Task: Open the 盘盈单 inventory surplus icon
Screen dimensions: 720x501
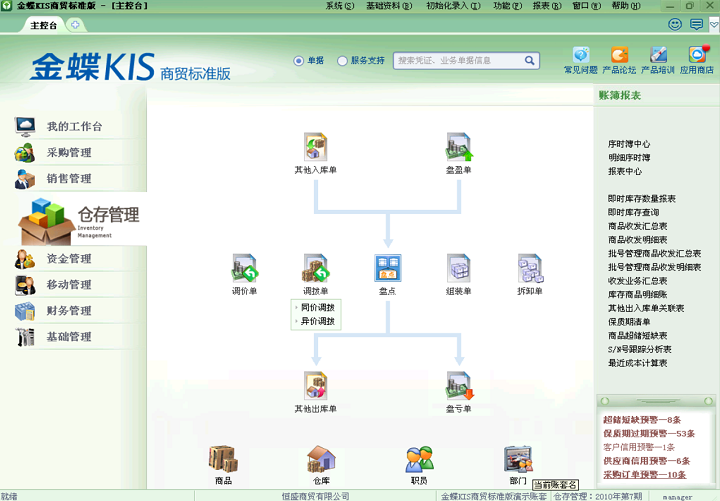Action: [458, 148]
